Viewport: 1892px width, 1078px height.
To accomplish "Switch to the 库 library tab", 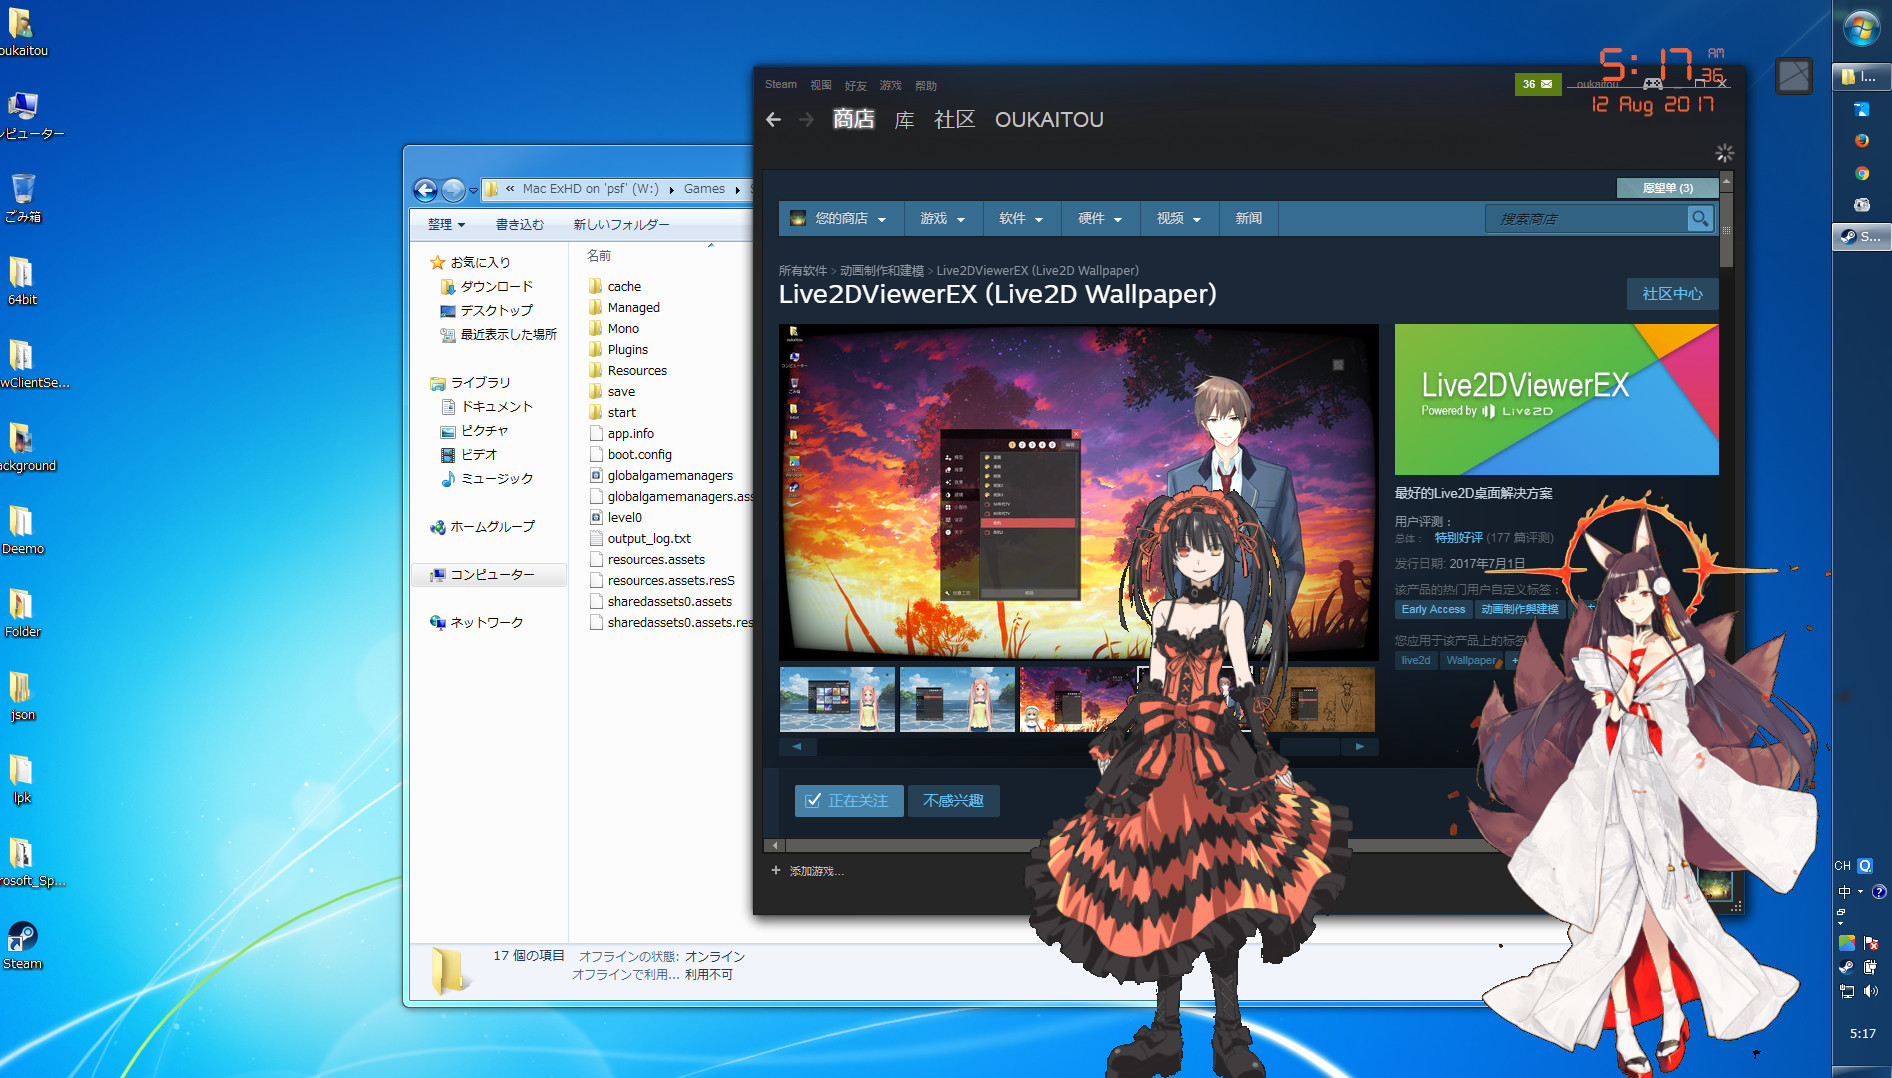I will (903, 119).
